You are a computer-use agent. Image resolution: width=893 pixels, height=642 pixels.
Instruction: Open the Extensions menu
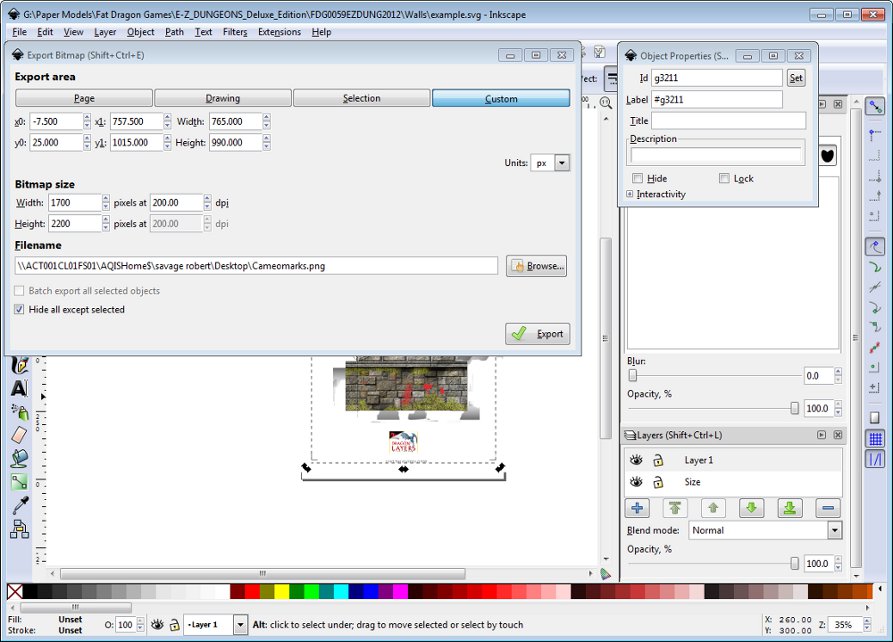pos(279,32)
